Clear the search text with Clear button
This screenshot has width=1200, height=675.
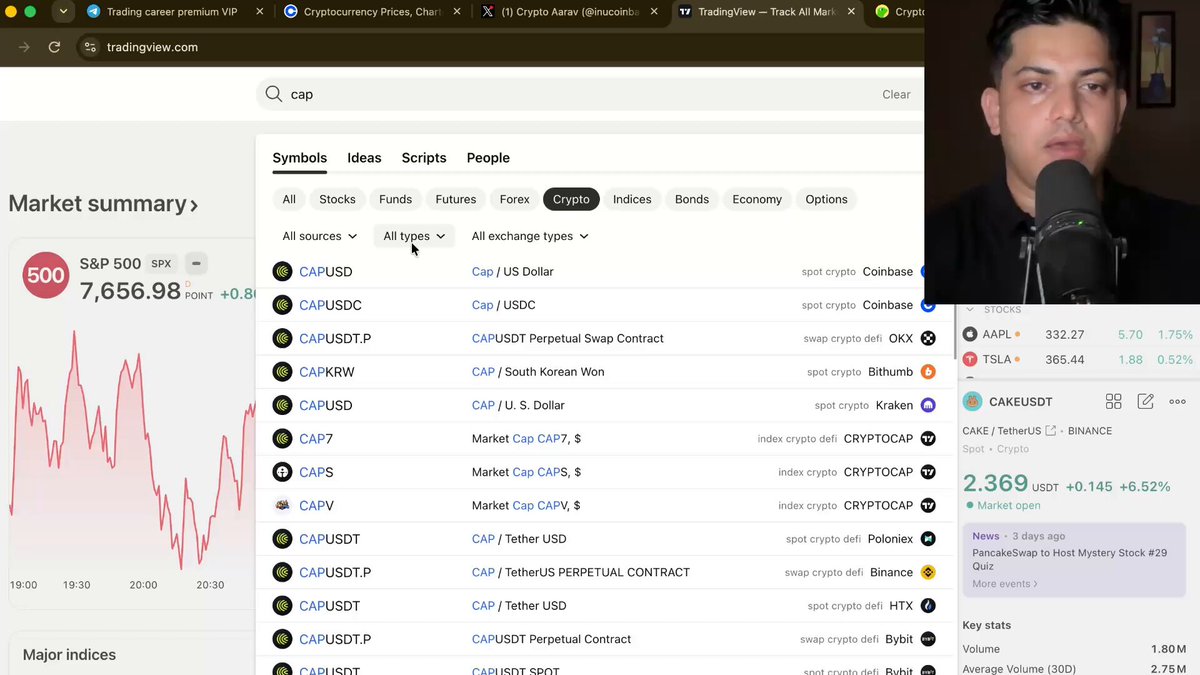point(896,94)
